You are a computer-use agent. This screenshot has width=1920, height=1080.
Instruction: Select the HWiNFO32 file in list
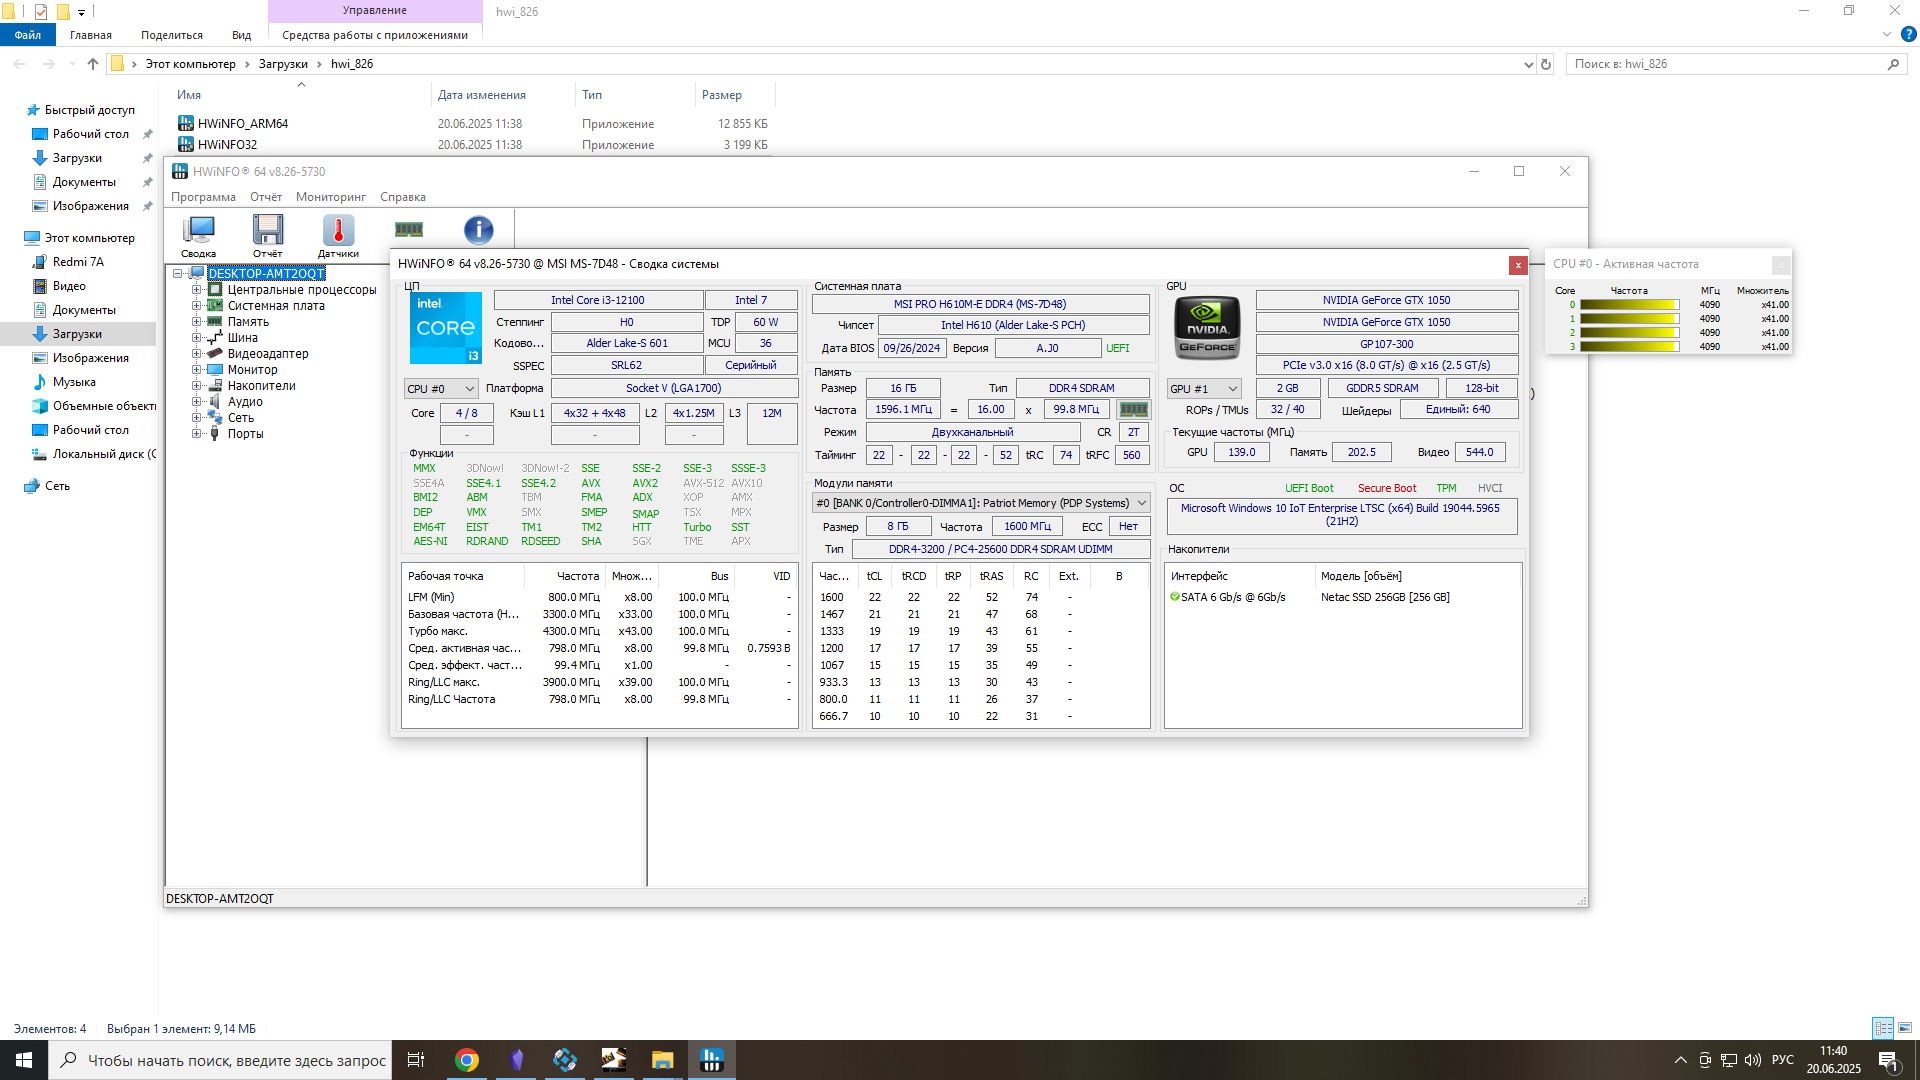(x=227, y=145)
